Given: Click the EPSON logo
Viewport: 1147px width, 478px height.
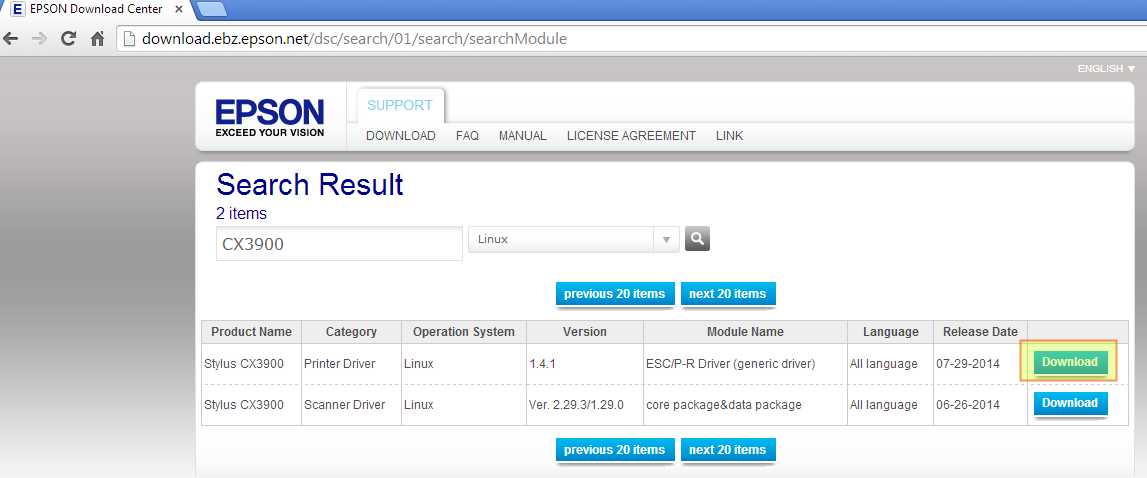Looking at the screenshot, I should pos(270,117).
